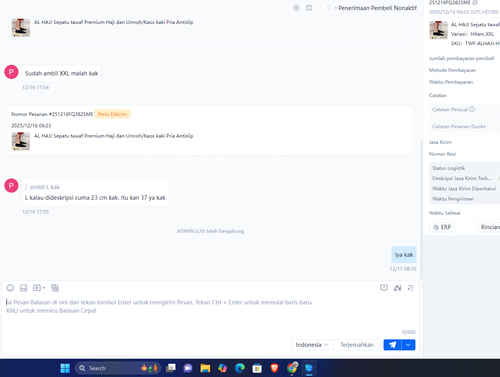
Task: Open the text formatting list icon at toolbar right
Action: point(411,288)
